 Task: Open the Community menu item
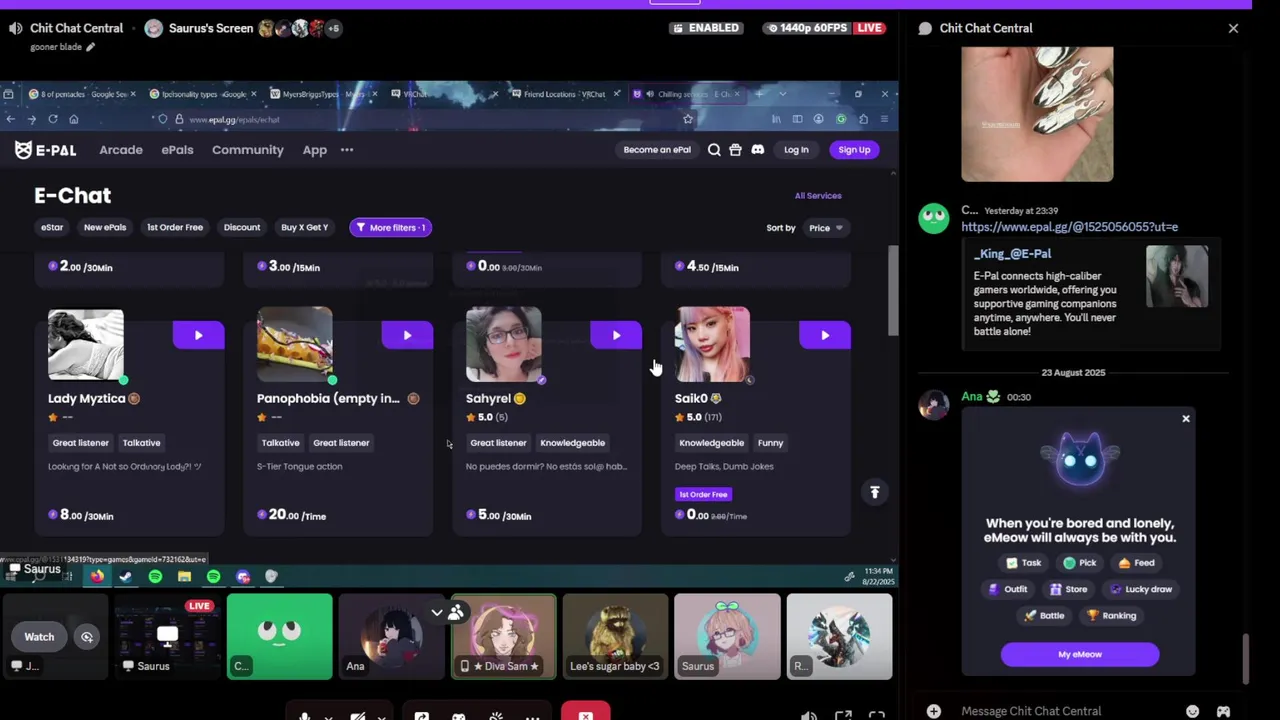pyautogui.click(x=248, y=150)
